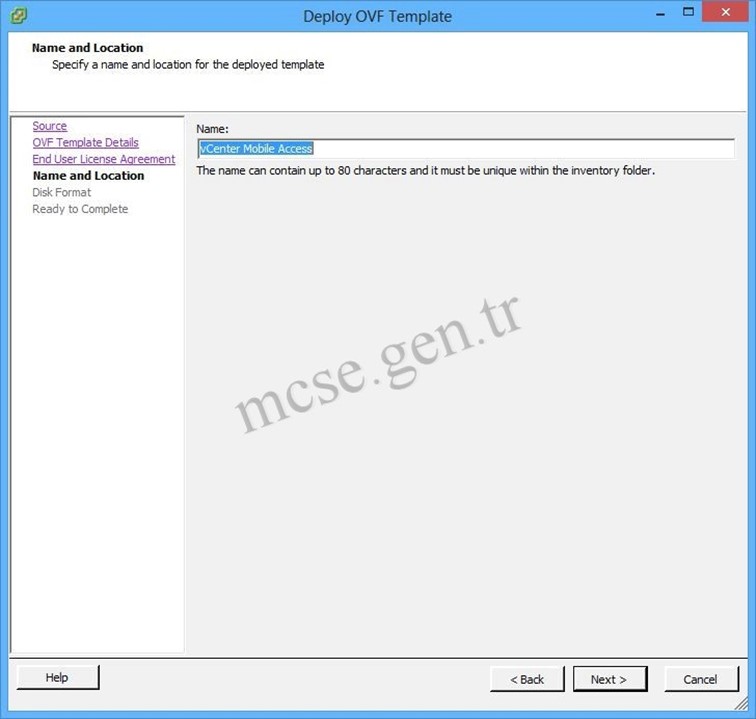Viewport: 756px width, 719px height.
Task: Click the Disk Format step label
Action: tap(61, 192)
